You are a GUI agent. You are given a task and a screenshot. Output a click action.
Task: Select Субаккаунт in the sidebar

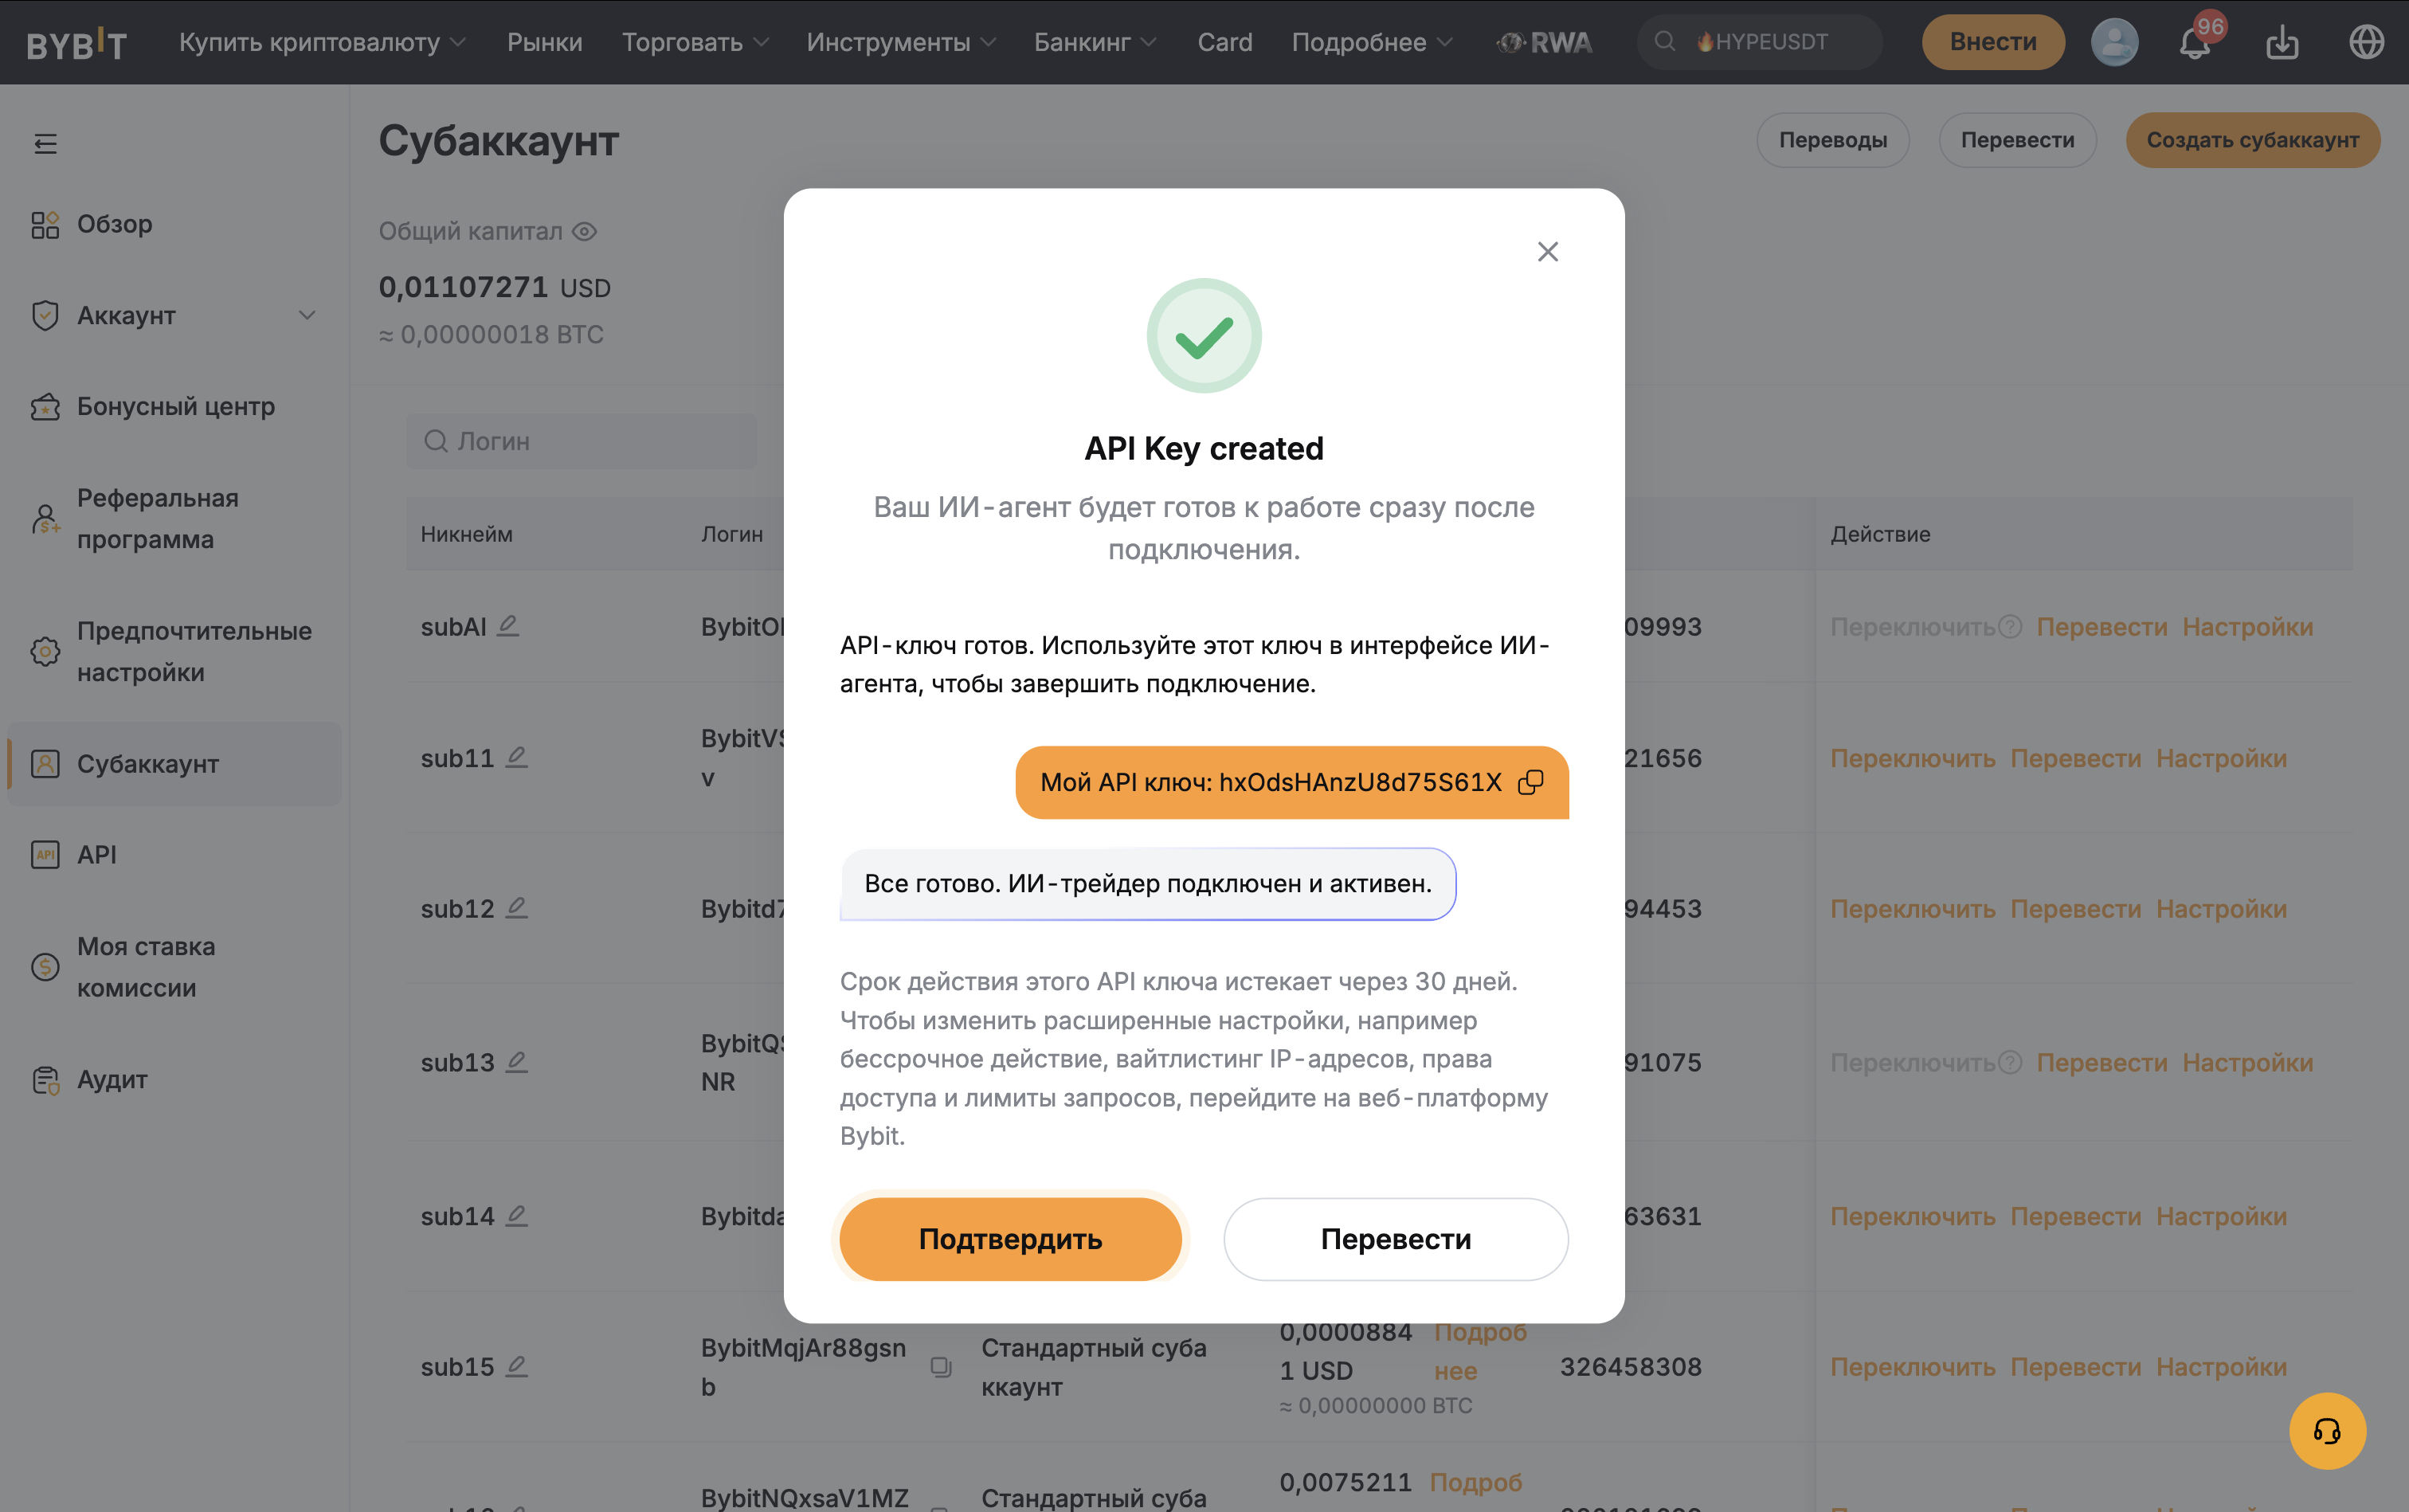coord(174,764)
